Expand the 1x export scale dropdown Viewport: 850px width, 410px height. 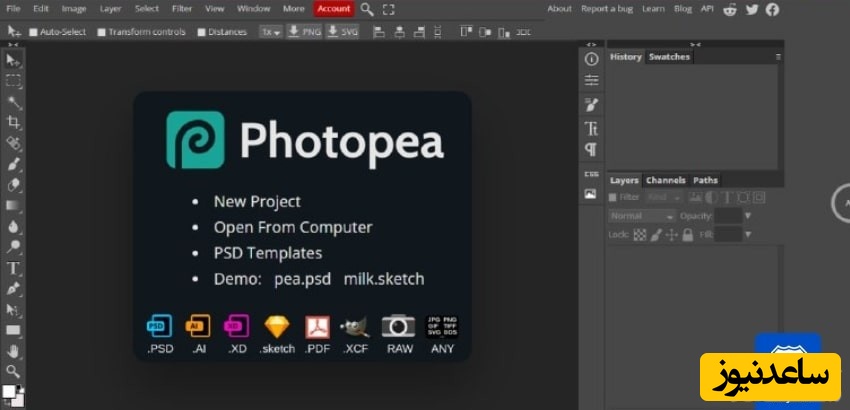coord(270,32)
